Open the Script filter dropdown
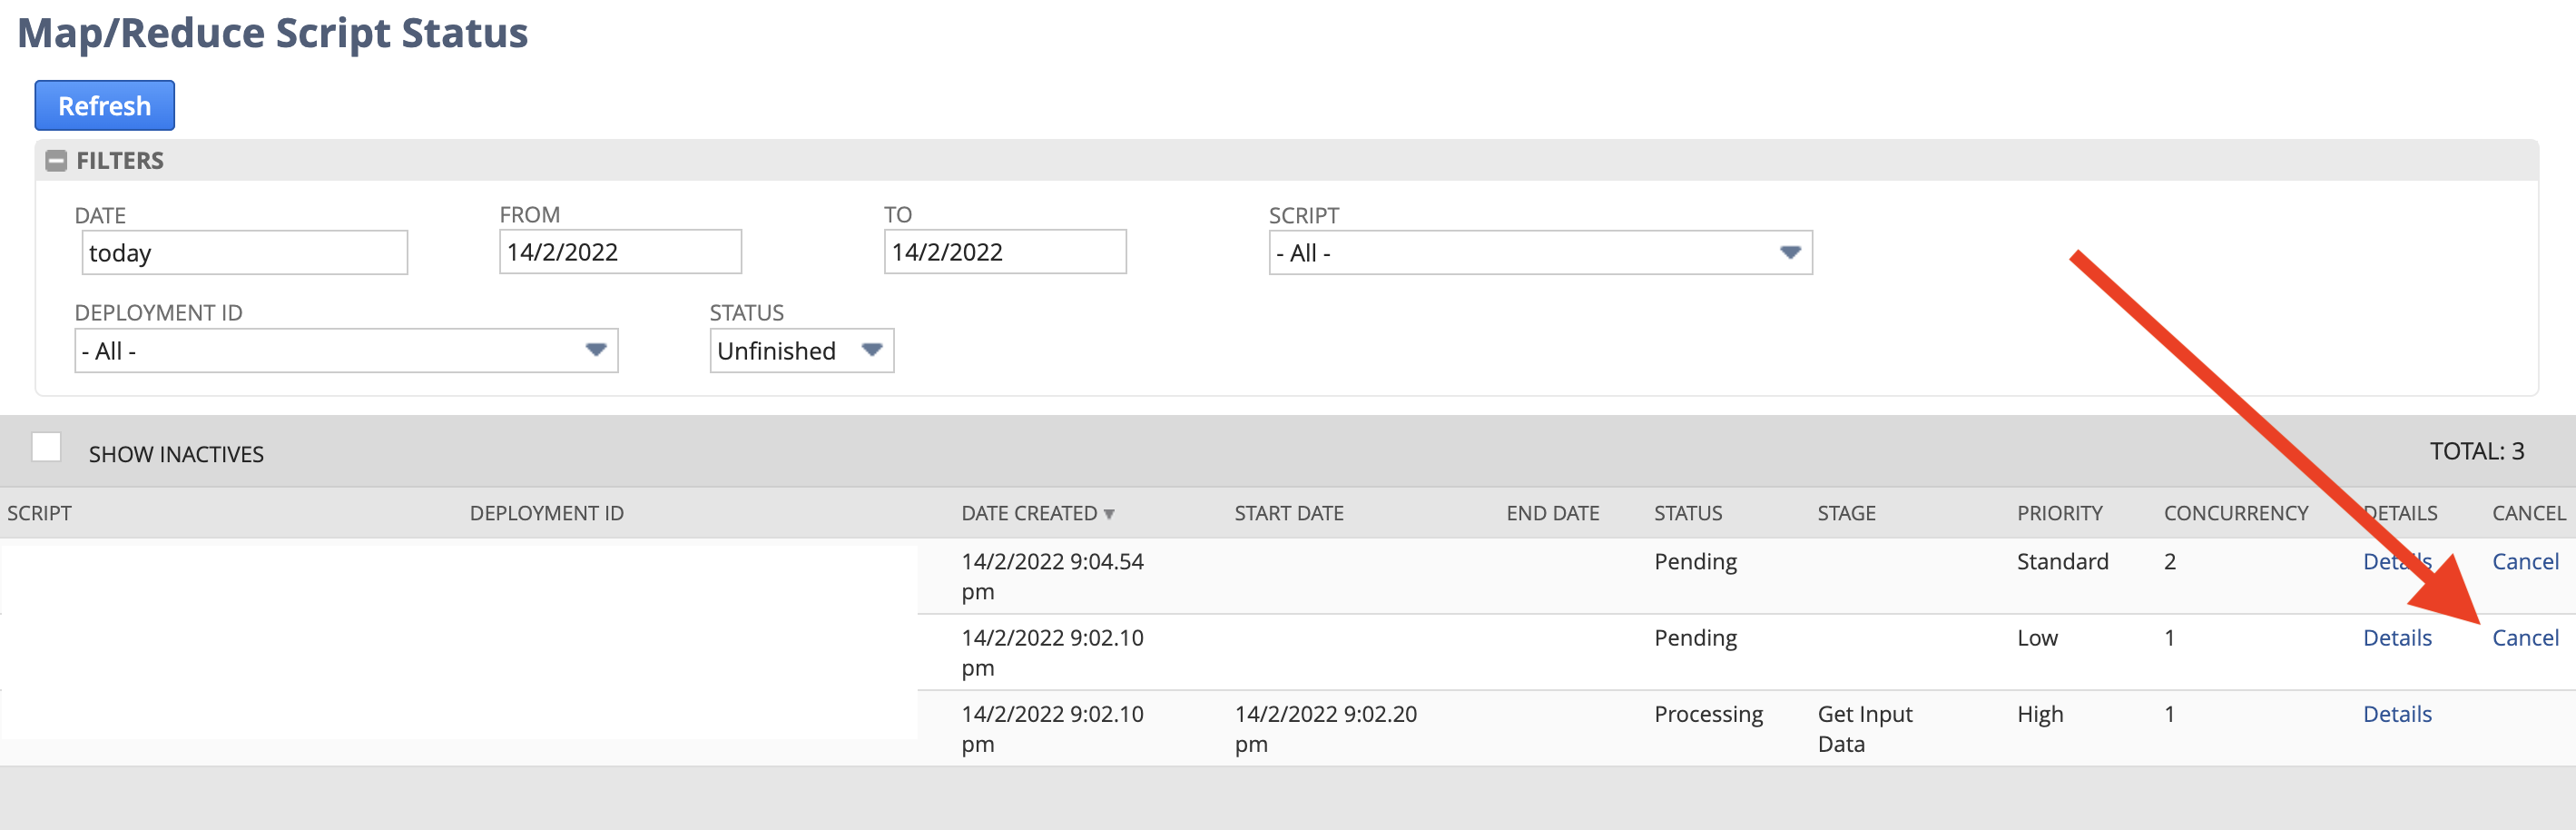 pyautogui.click(x=1540, y=253)
